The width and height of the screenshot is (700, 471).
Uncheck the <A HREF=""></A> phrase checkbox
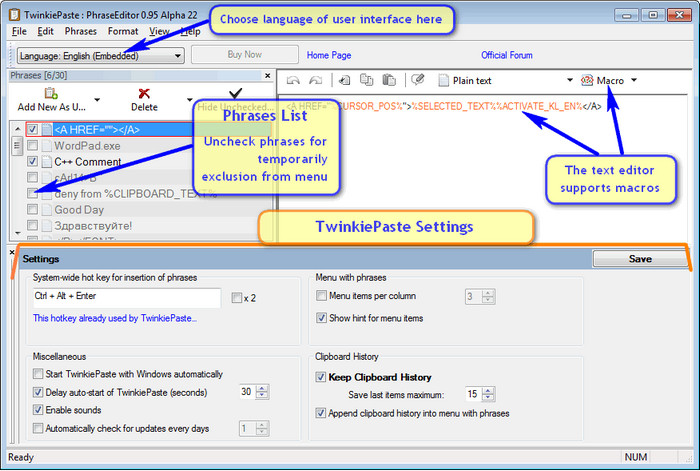click(32, 129)
